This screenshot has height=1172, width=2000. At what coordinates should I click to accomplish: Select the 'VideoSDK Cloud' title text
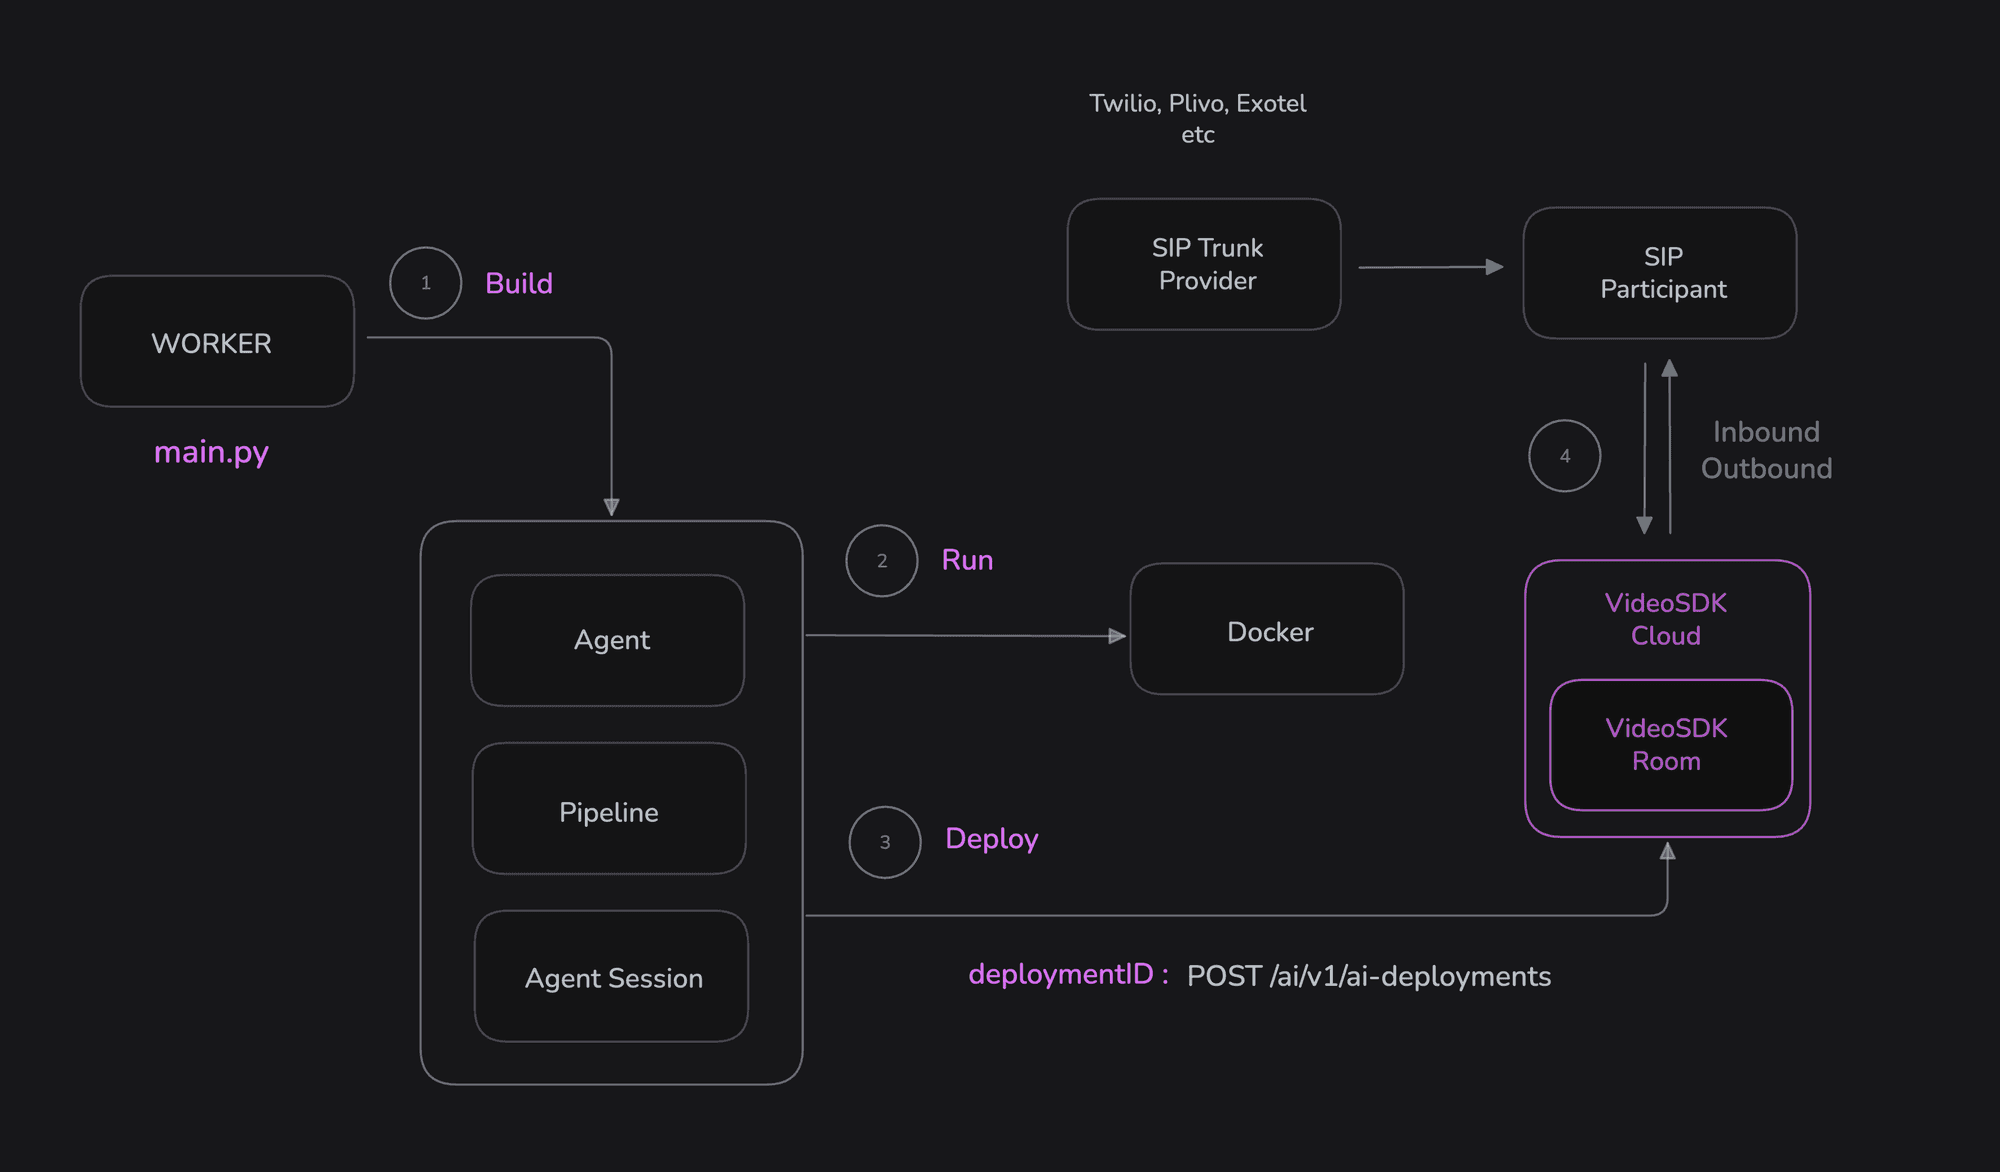pos(1666,619)
